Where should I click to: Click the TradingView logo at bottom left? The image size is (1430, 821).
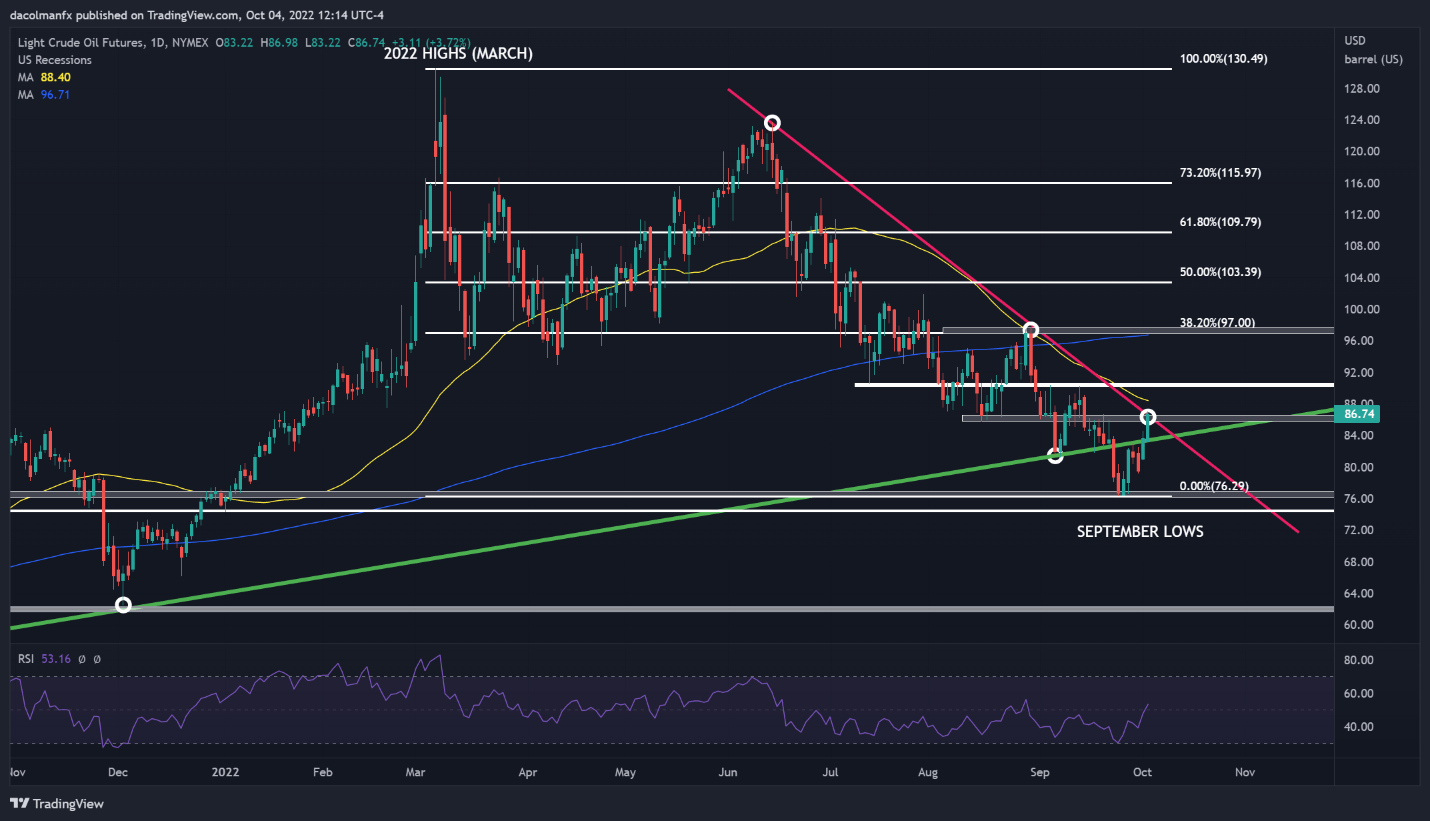coord(57,803)
